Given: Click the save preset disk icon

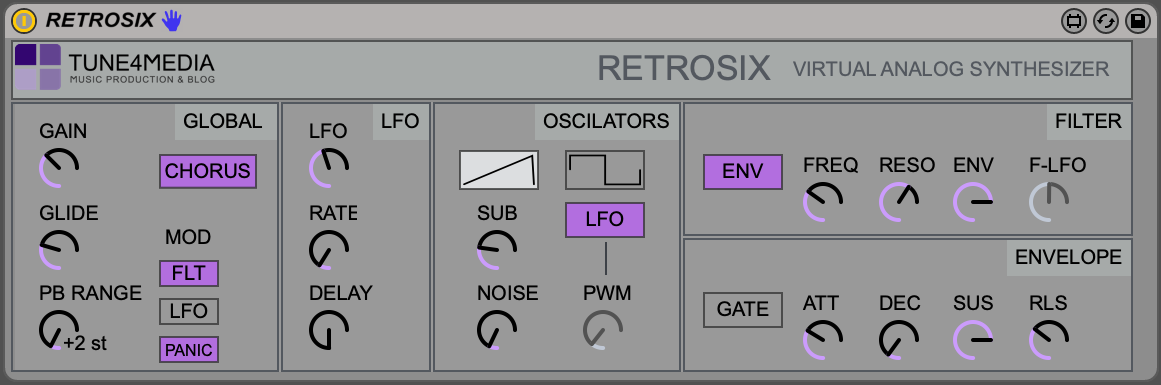Looking at the screenshot, I should [1137, 21].
